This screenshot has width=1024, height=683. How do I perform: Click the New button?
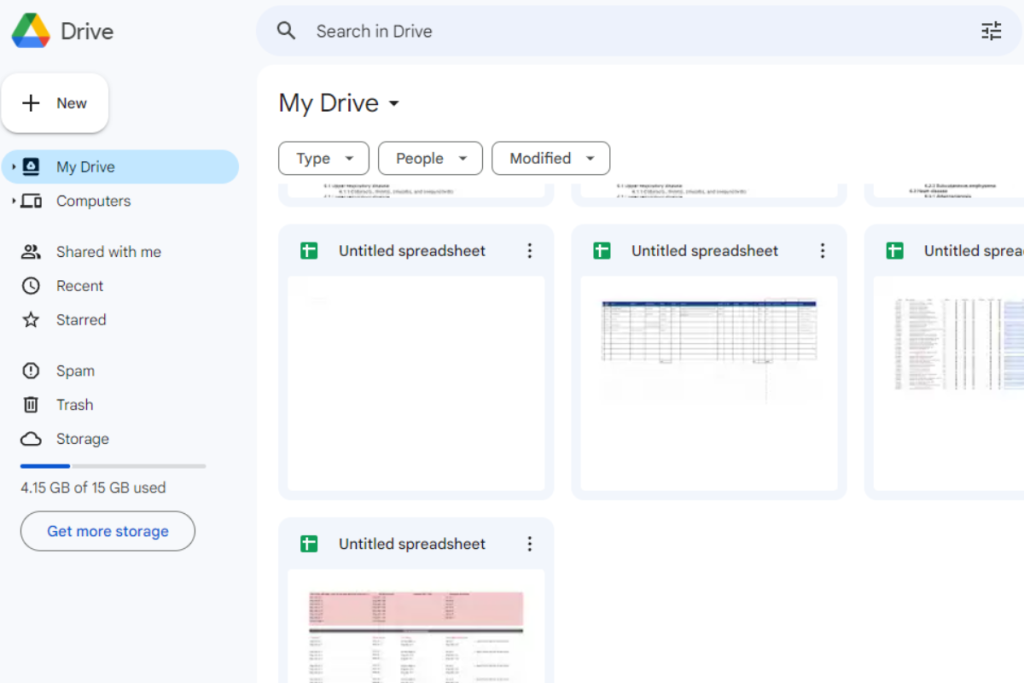55,103
